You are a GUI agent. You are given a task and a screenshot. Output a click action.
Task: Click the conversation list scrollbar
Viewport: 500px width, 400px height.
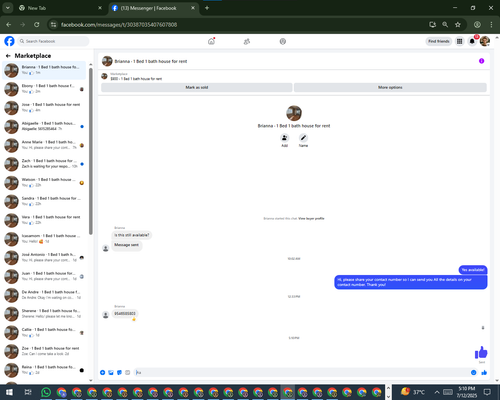(x=91, y=151)
